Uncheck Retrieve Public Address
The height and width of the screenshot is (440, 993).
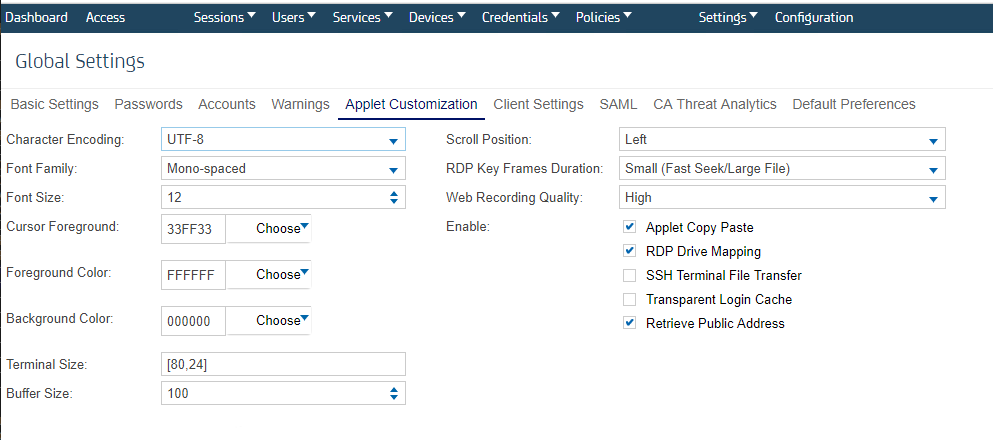tap(629, 324)
